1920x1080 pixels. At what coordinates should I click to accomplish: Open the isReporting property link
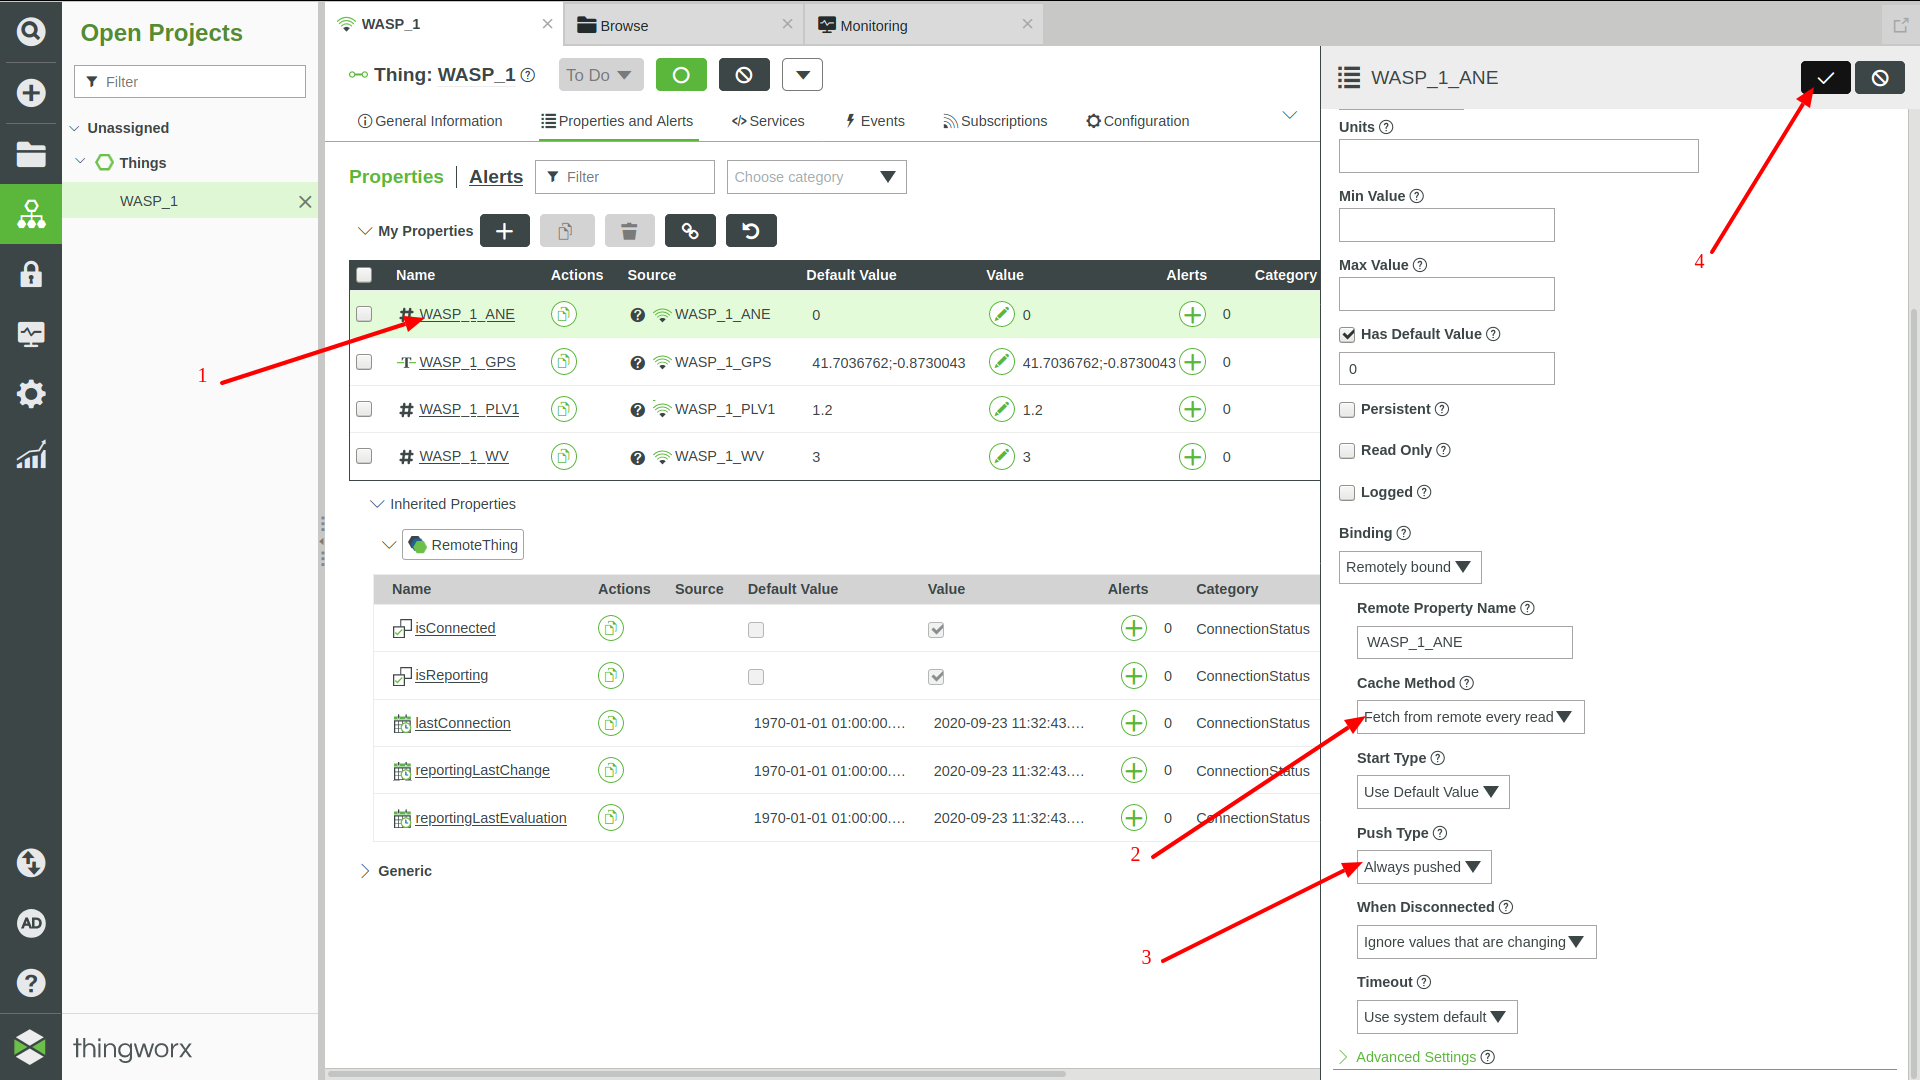click(x=451, y=675)
